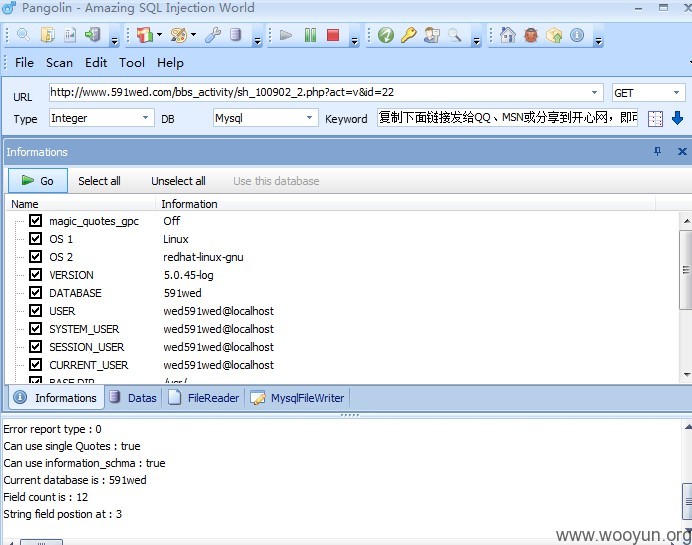This screenshot has width=692, height=545.
Task: Open the playback toolbar overflow dropdown
Action: pos(354,41)
